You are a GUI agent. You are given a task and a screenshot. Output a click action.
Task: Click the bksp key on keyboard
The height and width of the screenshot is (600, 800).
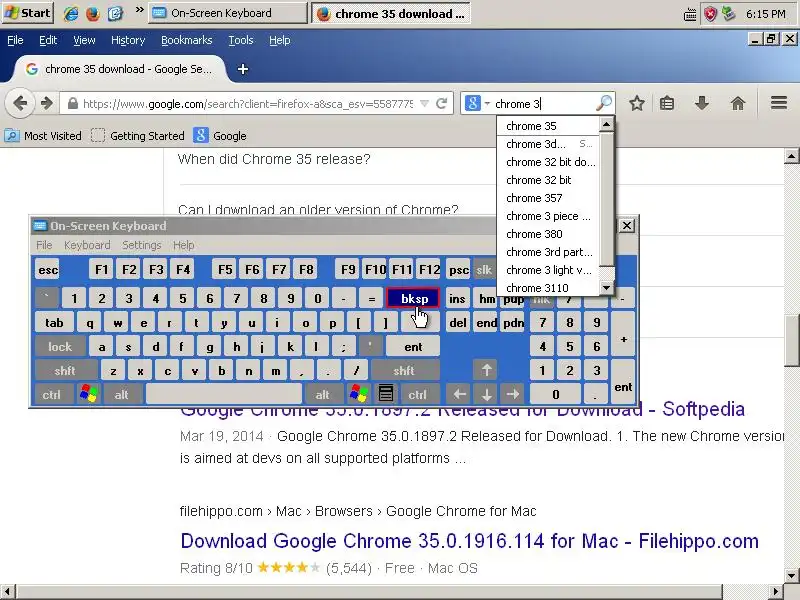413,298
